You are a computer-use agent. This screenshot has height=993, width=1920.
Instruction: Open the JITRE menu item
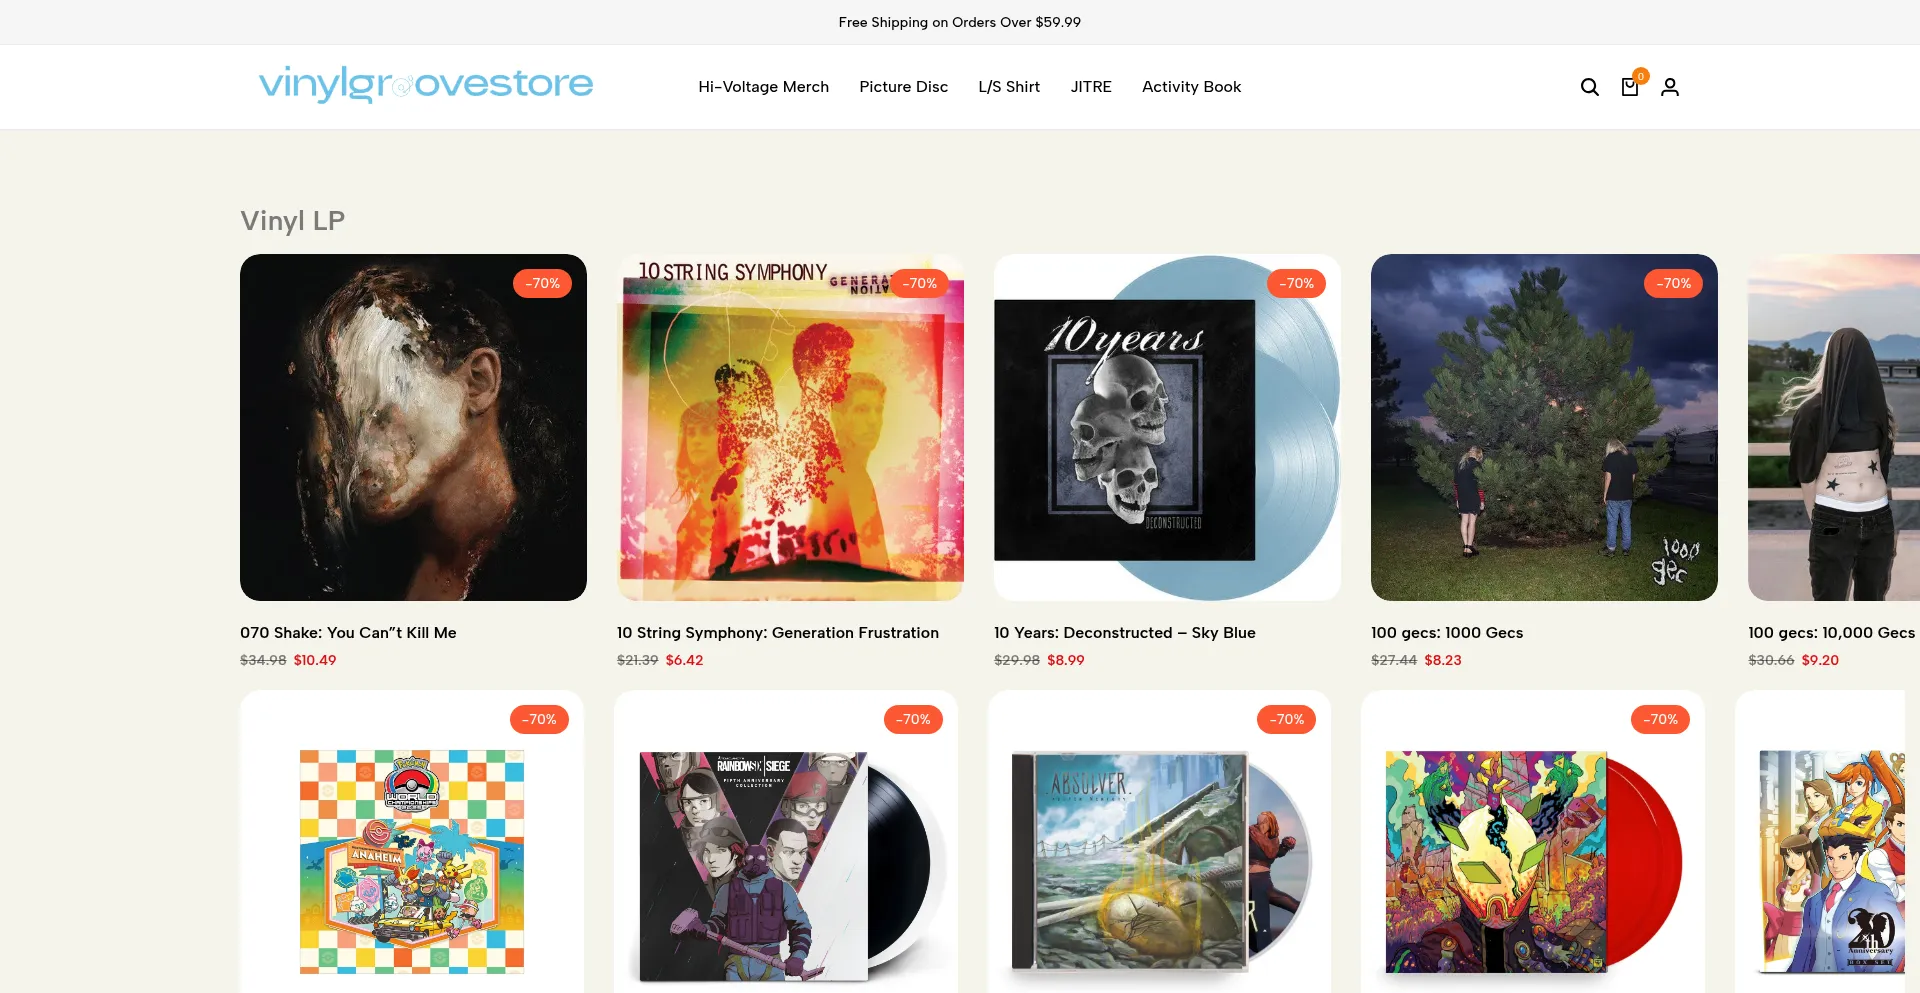click(1091, 87)
